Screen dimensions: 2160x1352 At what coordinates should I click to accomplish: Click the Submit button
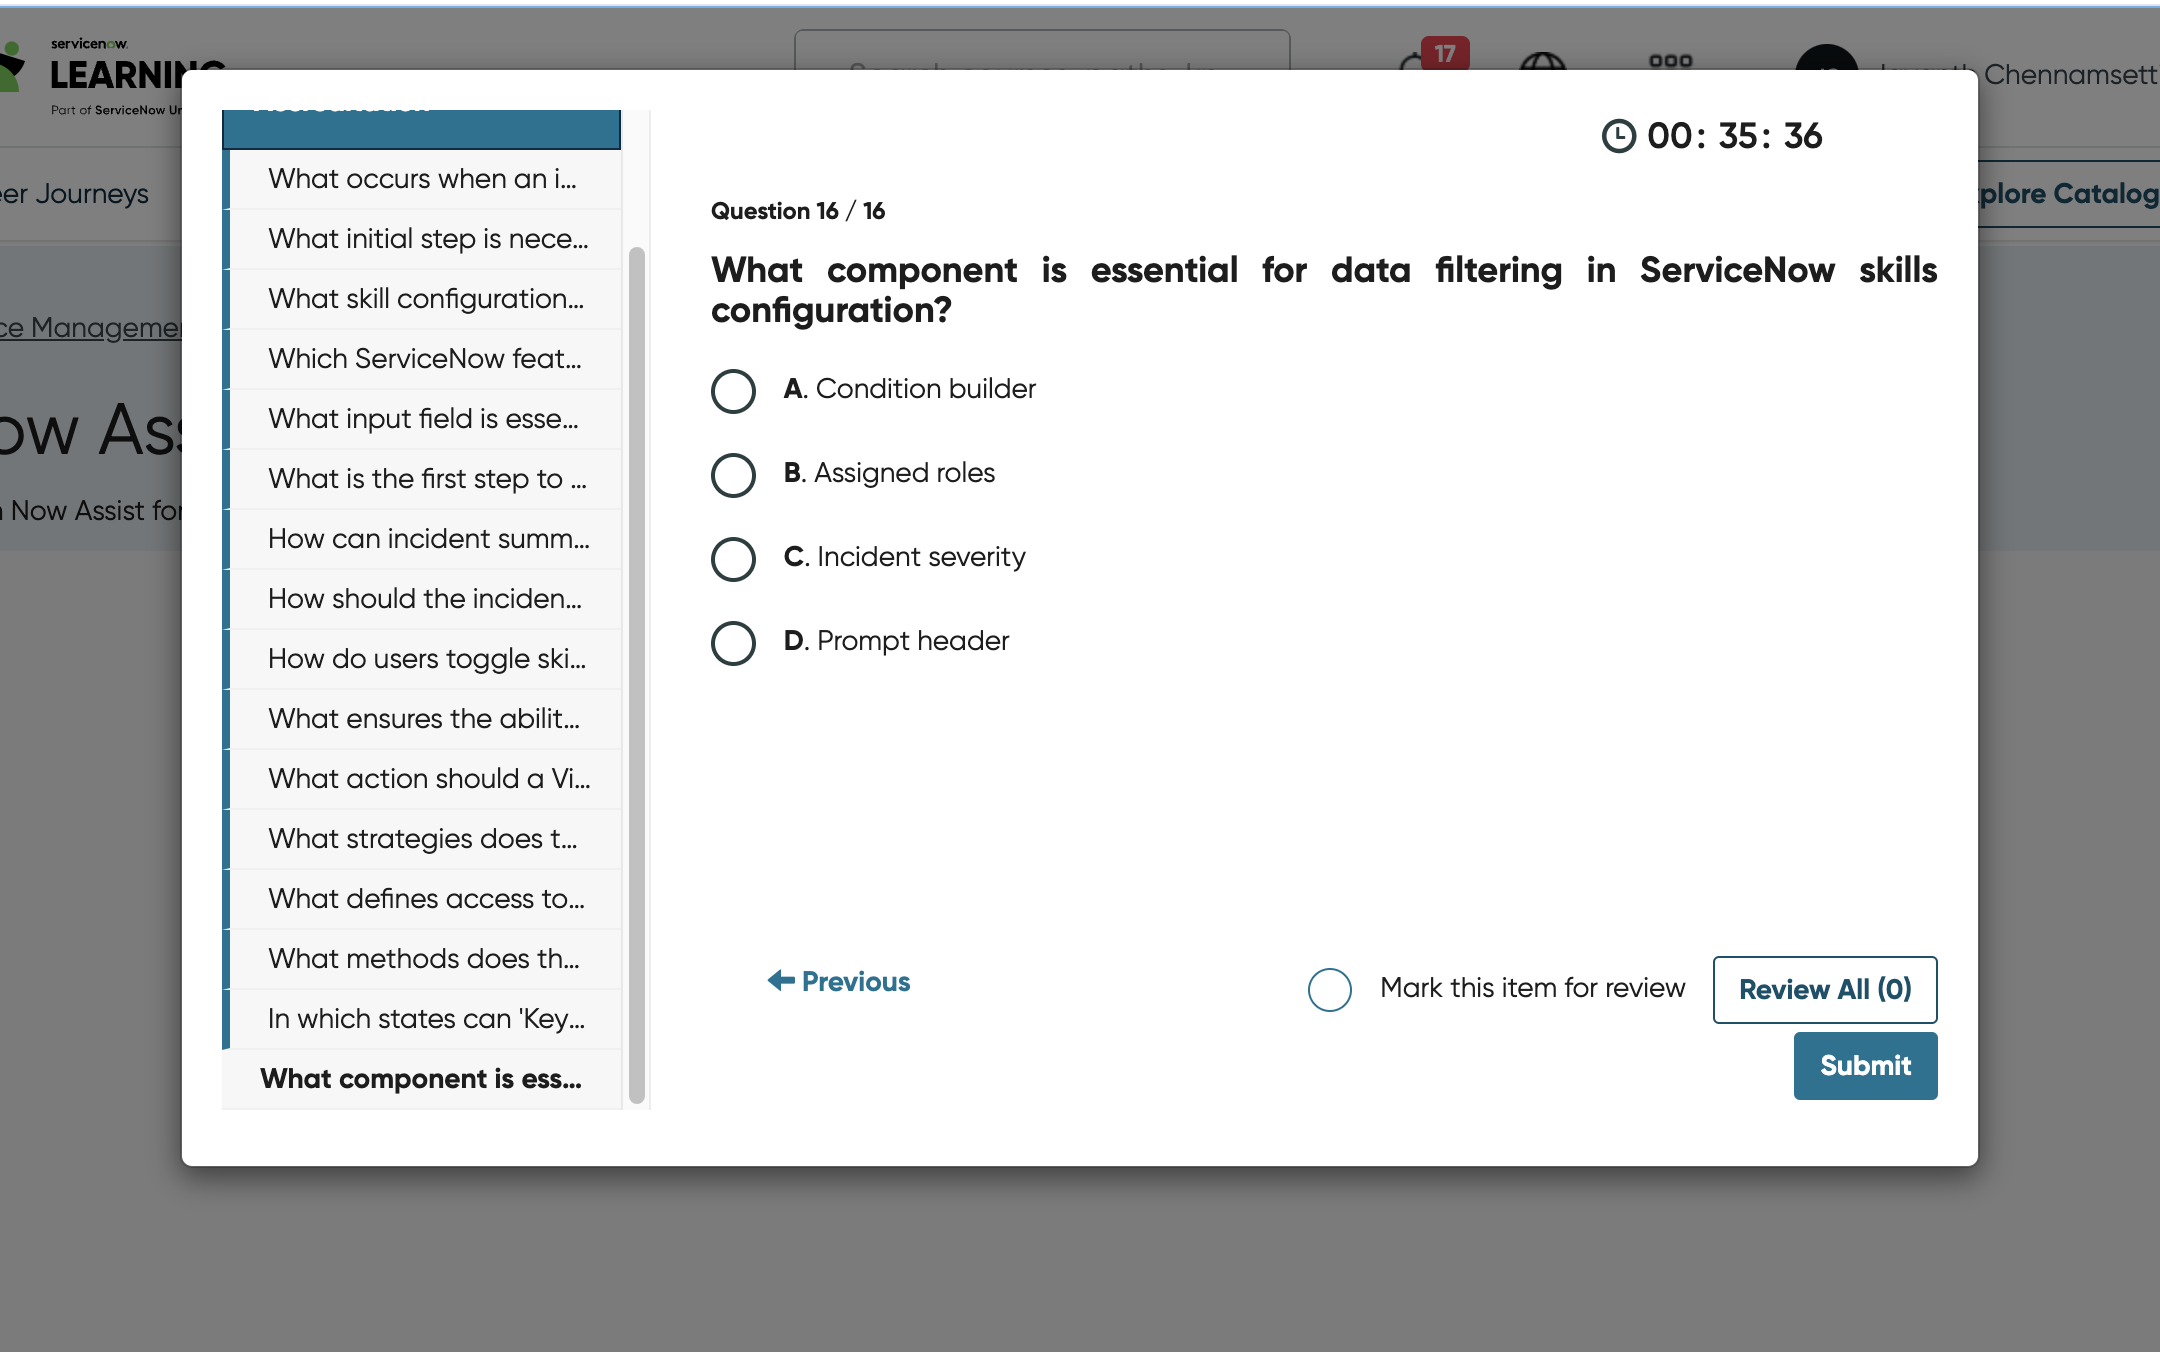[x=1865, y=1065]
